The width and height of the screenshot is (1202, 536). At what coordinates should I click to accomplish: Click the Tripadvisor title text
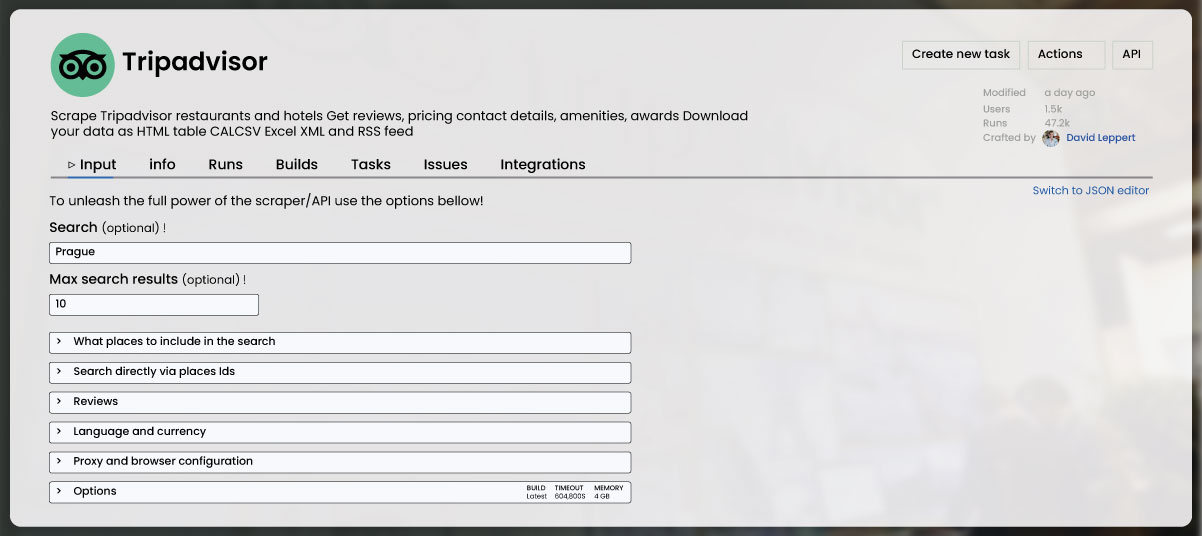(x=195, y=62)
